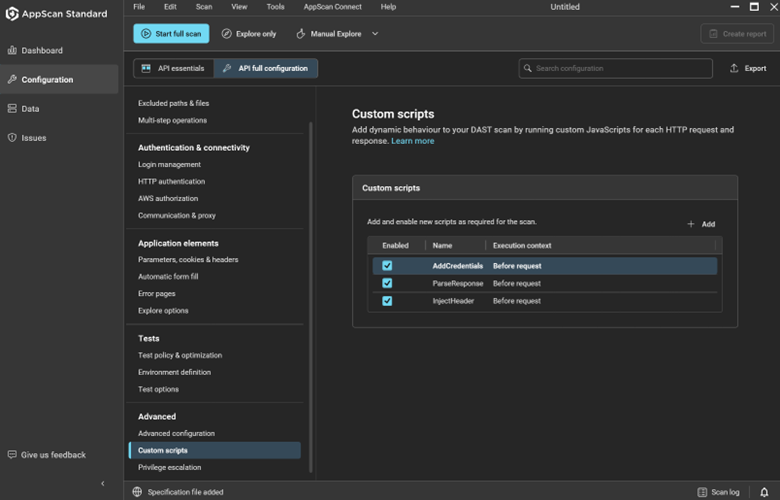Open Automatic form fill settings
Screen dimensions: 780x500
168,276
